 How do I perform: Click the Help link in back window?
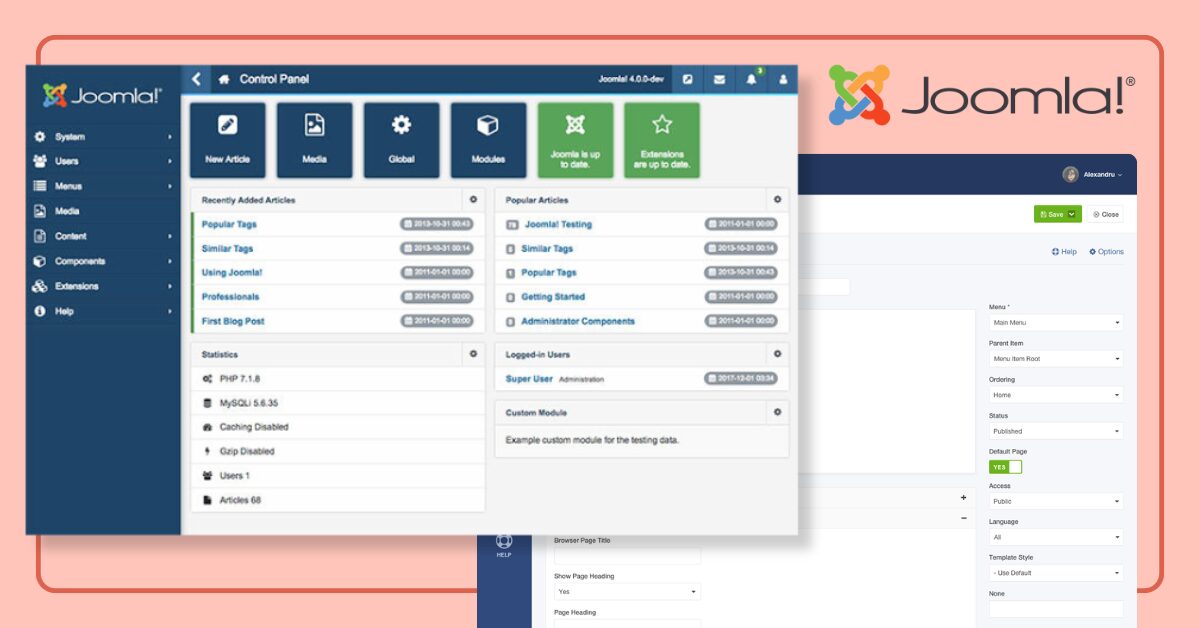(1064, 252)
